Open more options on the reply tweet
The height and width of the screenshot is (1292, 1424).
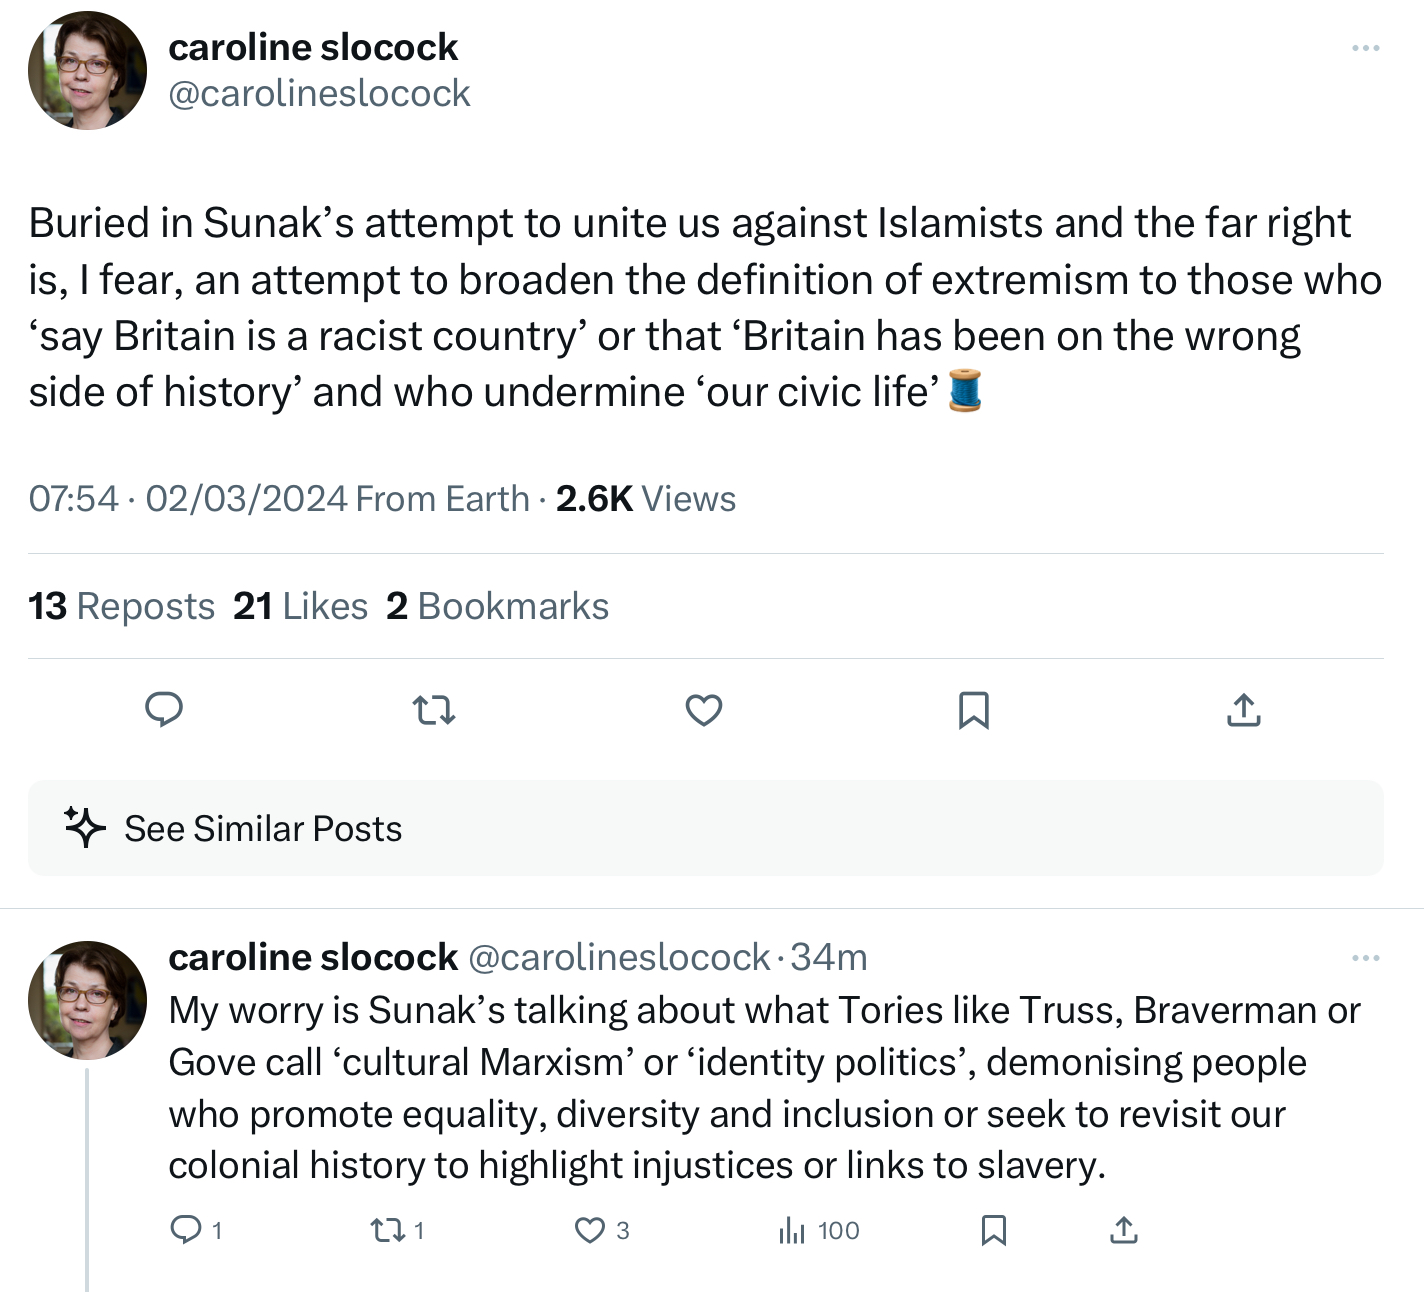(x=1365, y=958)
